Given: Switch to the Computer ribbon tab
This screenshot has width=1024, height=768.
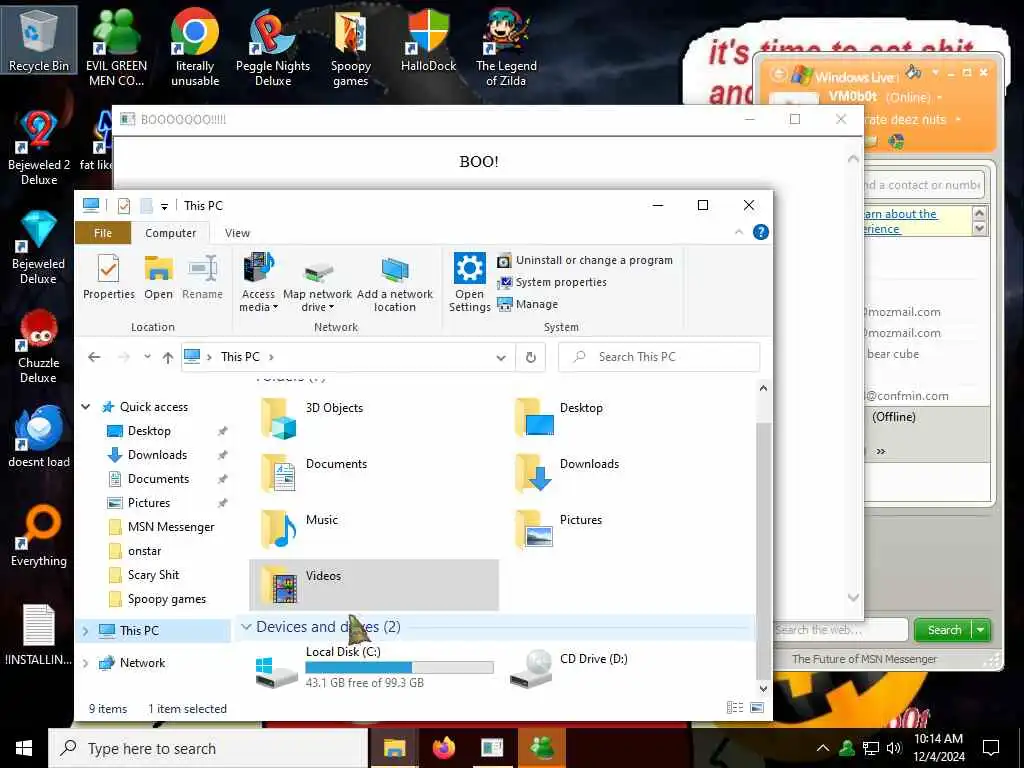Looking at the screenshot, I should click(170, 233).
